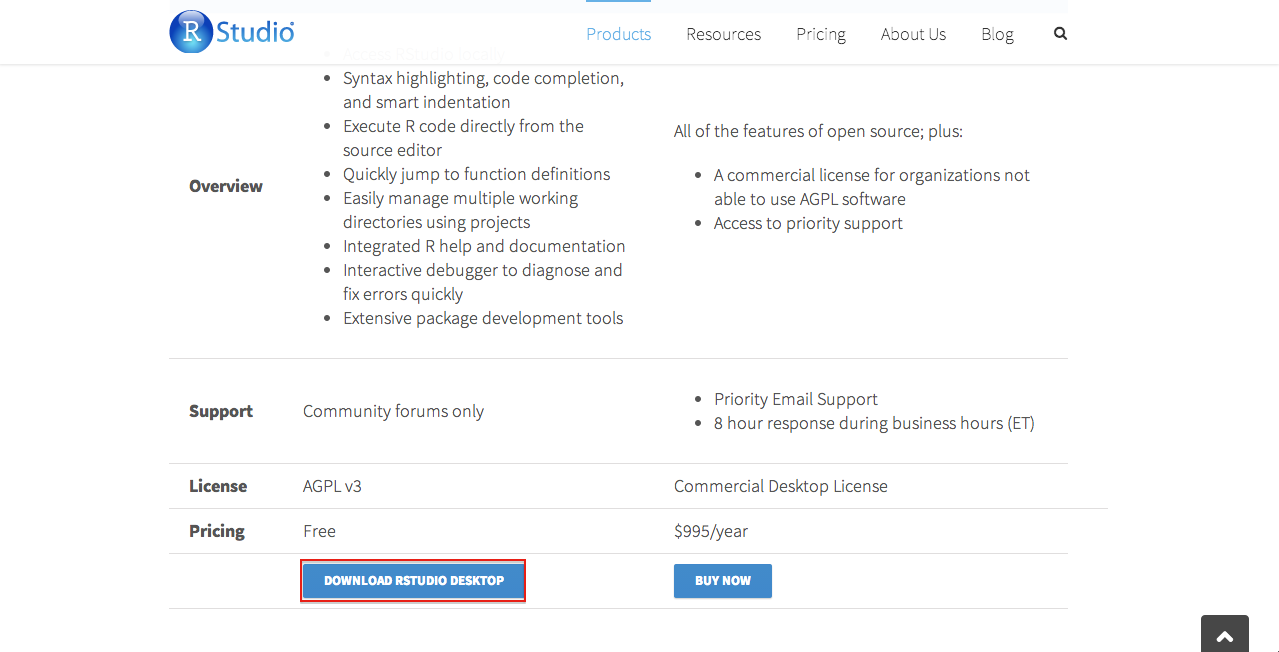Click 'Priority Email Support' bullet

796,399
